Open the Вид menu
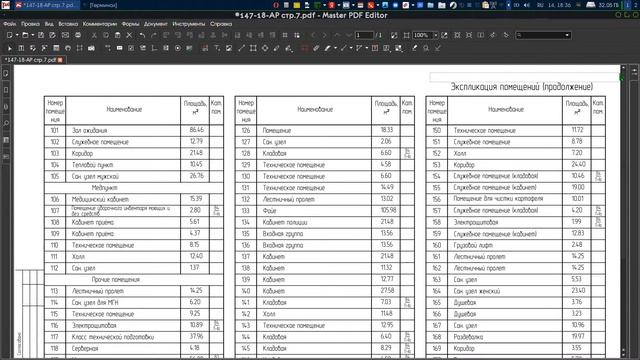640x360 pixels. [x=49, y=24]
